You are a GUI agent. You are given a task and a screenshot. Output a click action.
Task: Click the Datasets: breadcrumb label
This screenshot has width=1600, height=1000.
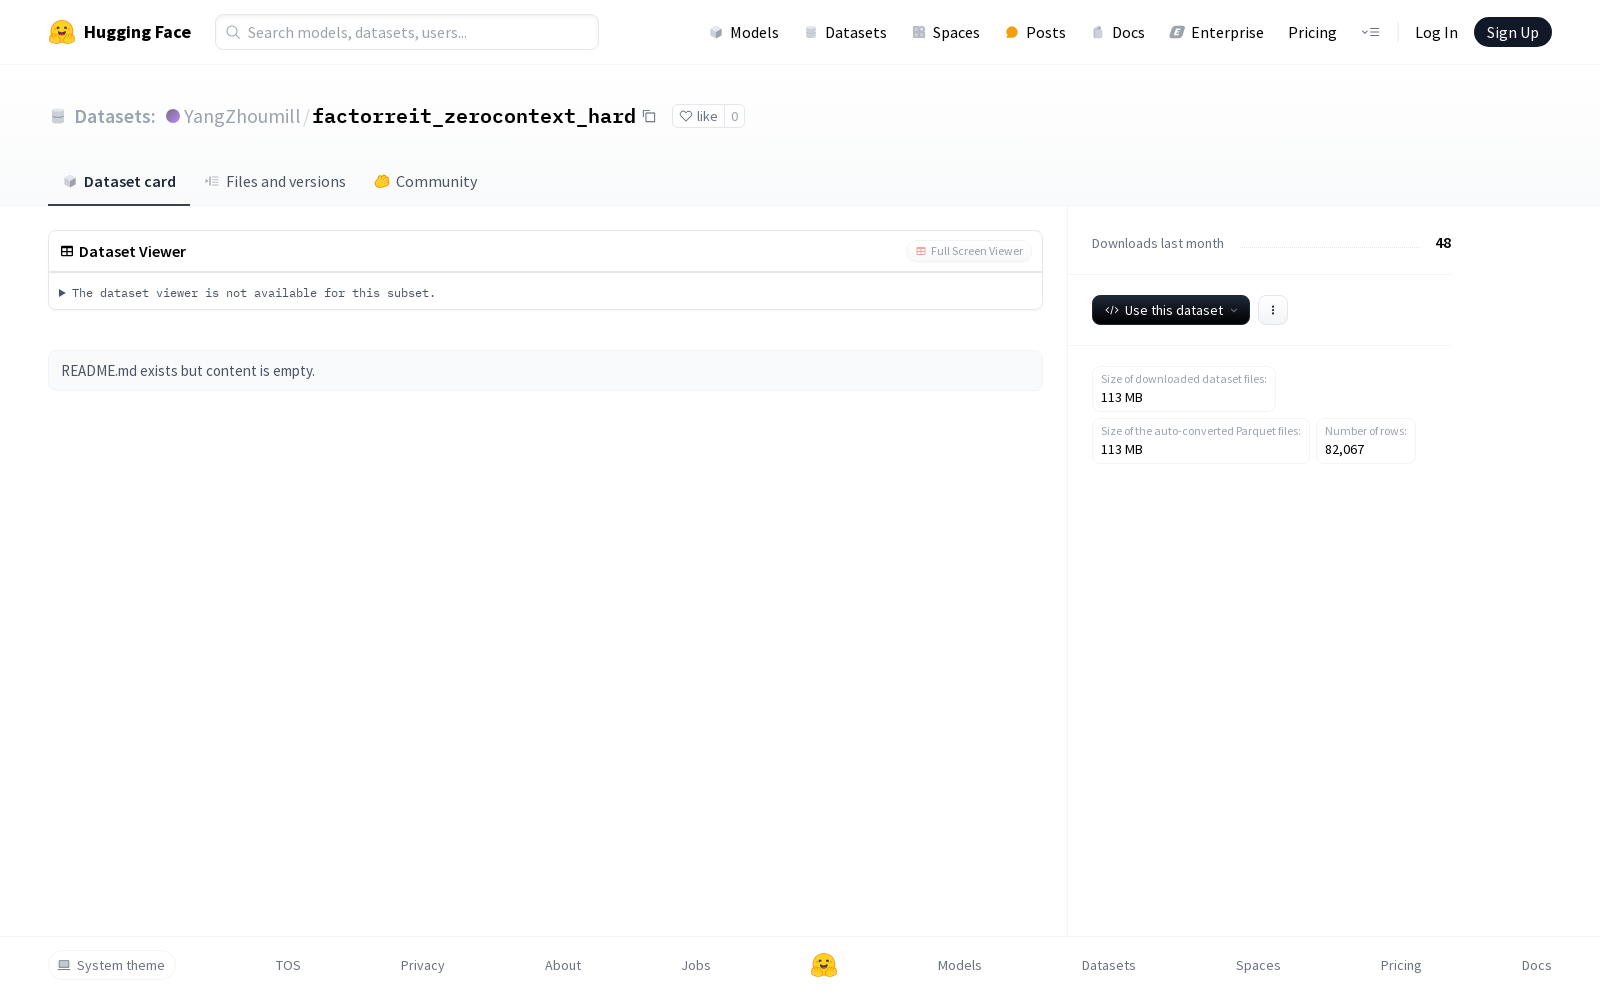[115, 116]
